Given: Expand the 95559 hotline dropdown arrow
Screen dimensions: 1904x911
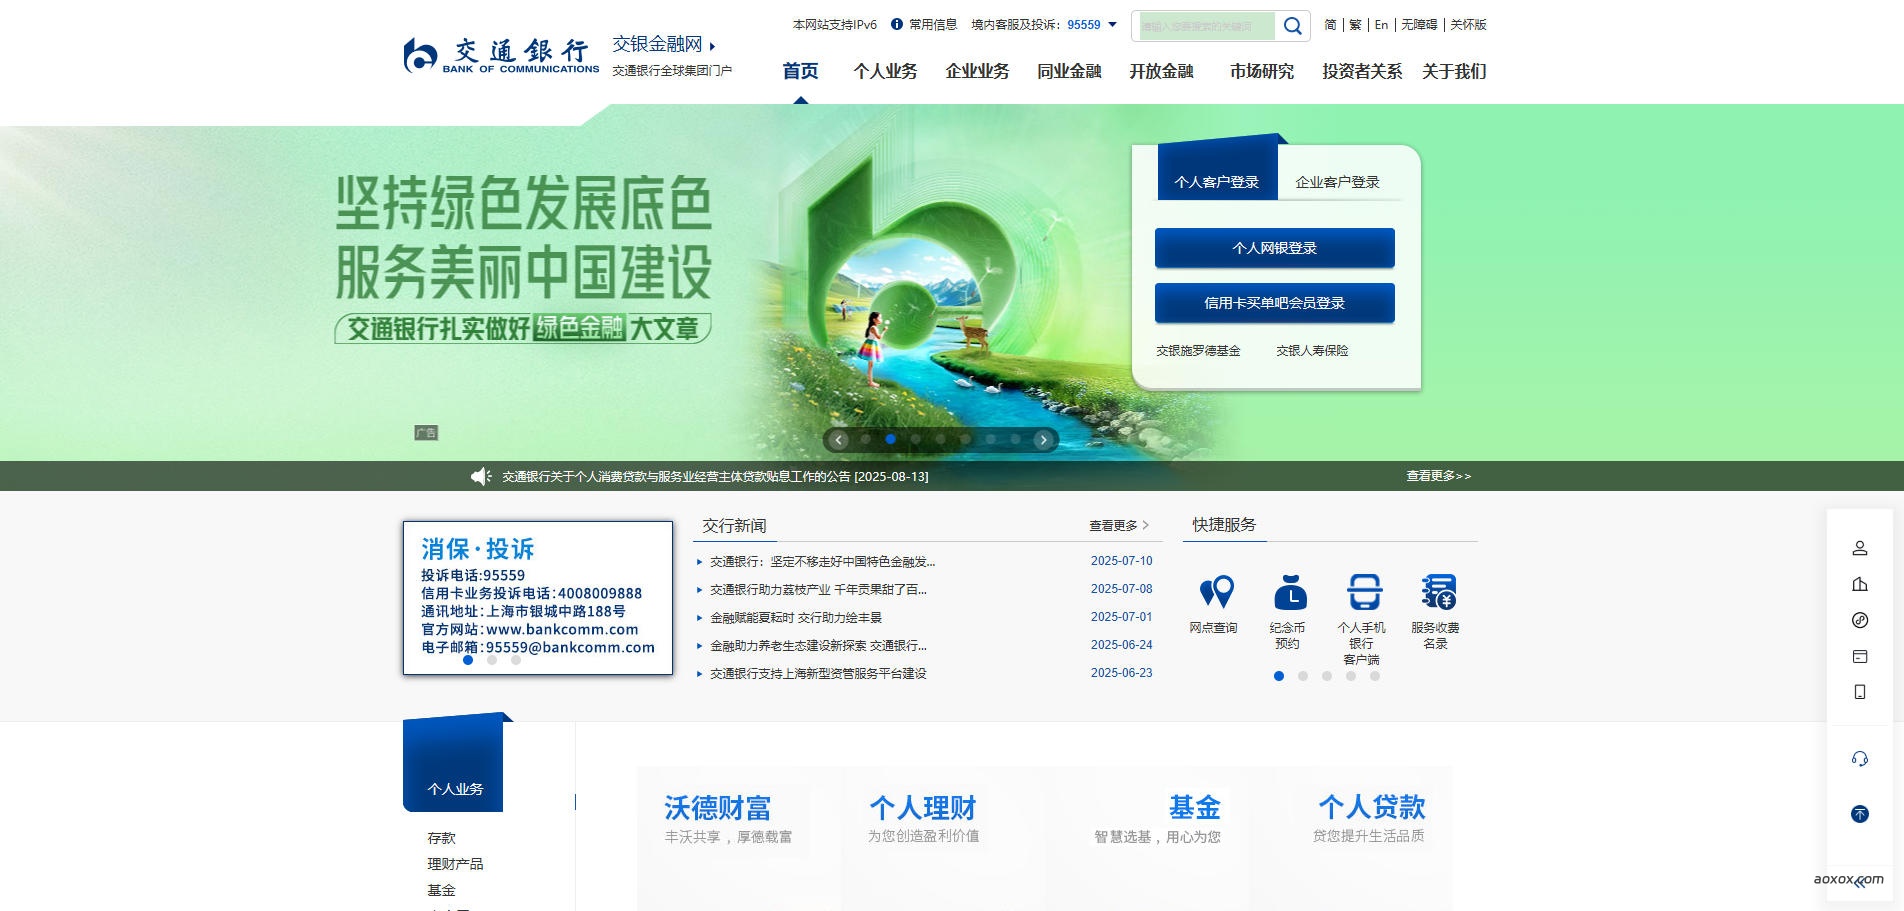Looking at the screenshot, I should pos(1112,25).
